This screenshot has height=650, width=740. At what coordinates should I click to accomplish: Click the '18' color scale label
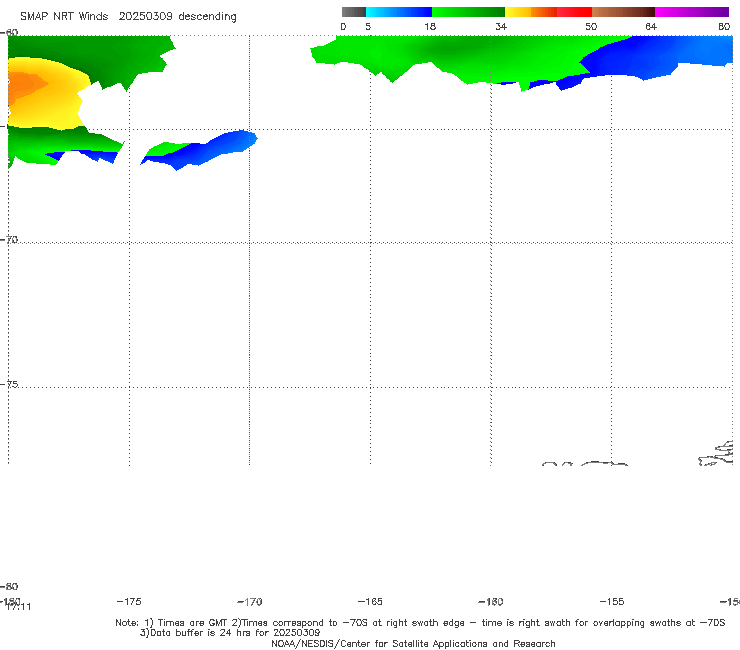coord(430,27)
